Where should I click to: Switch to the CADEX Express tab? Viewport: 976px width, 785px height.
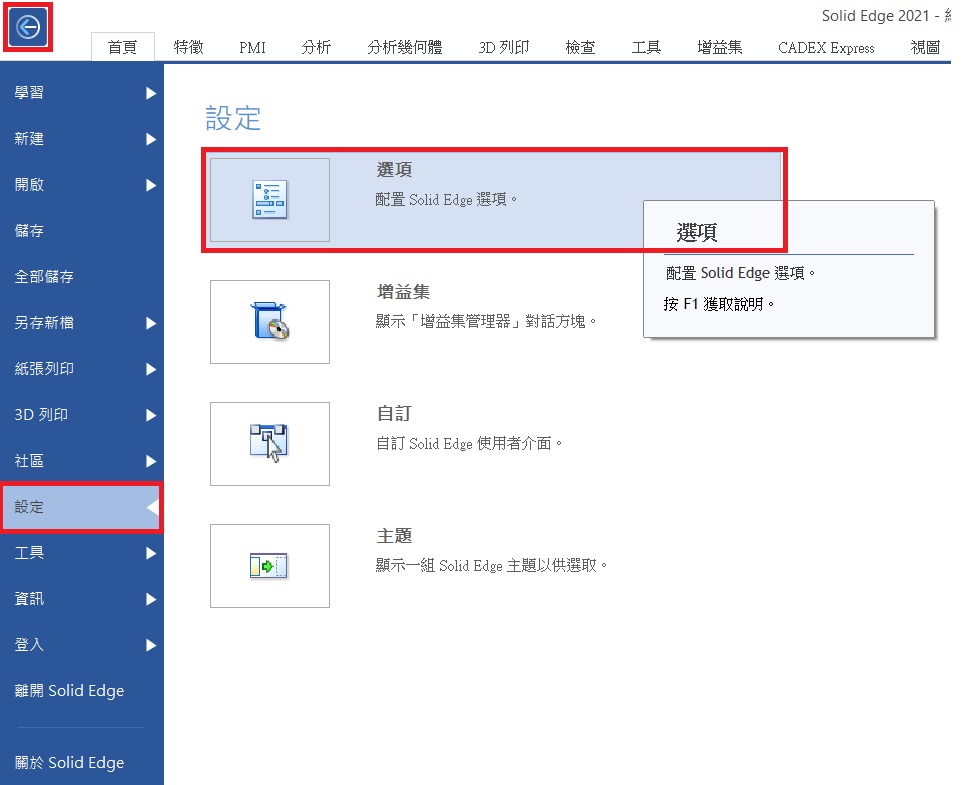(x=826, y=48)
